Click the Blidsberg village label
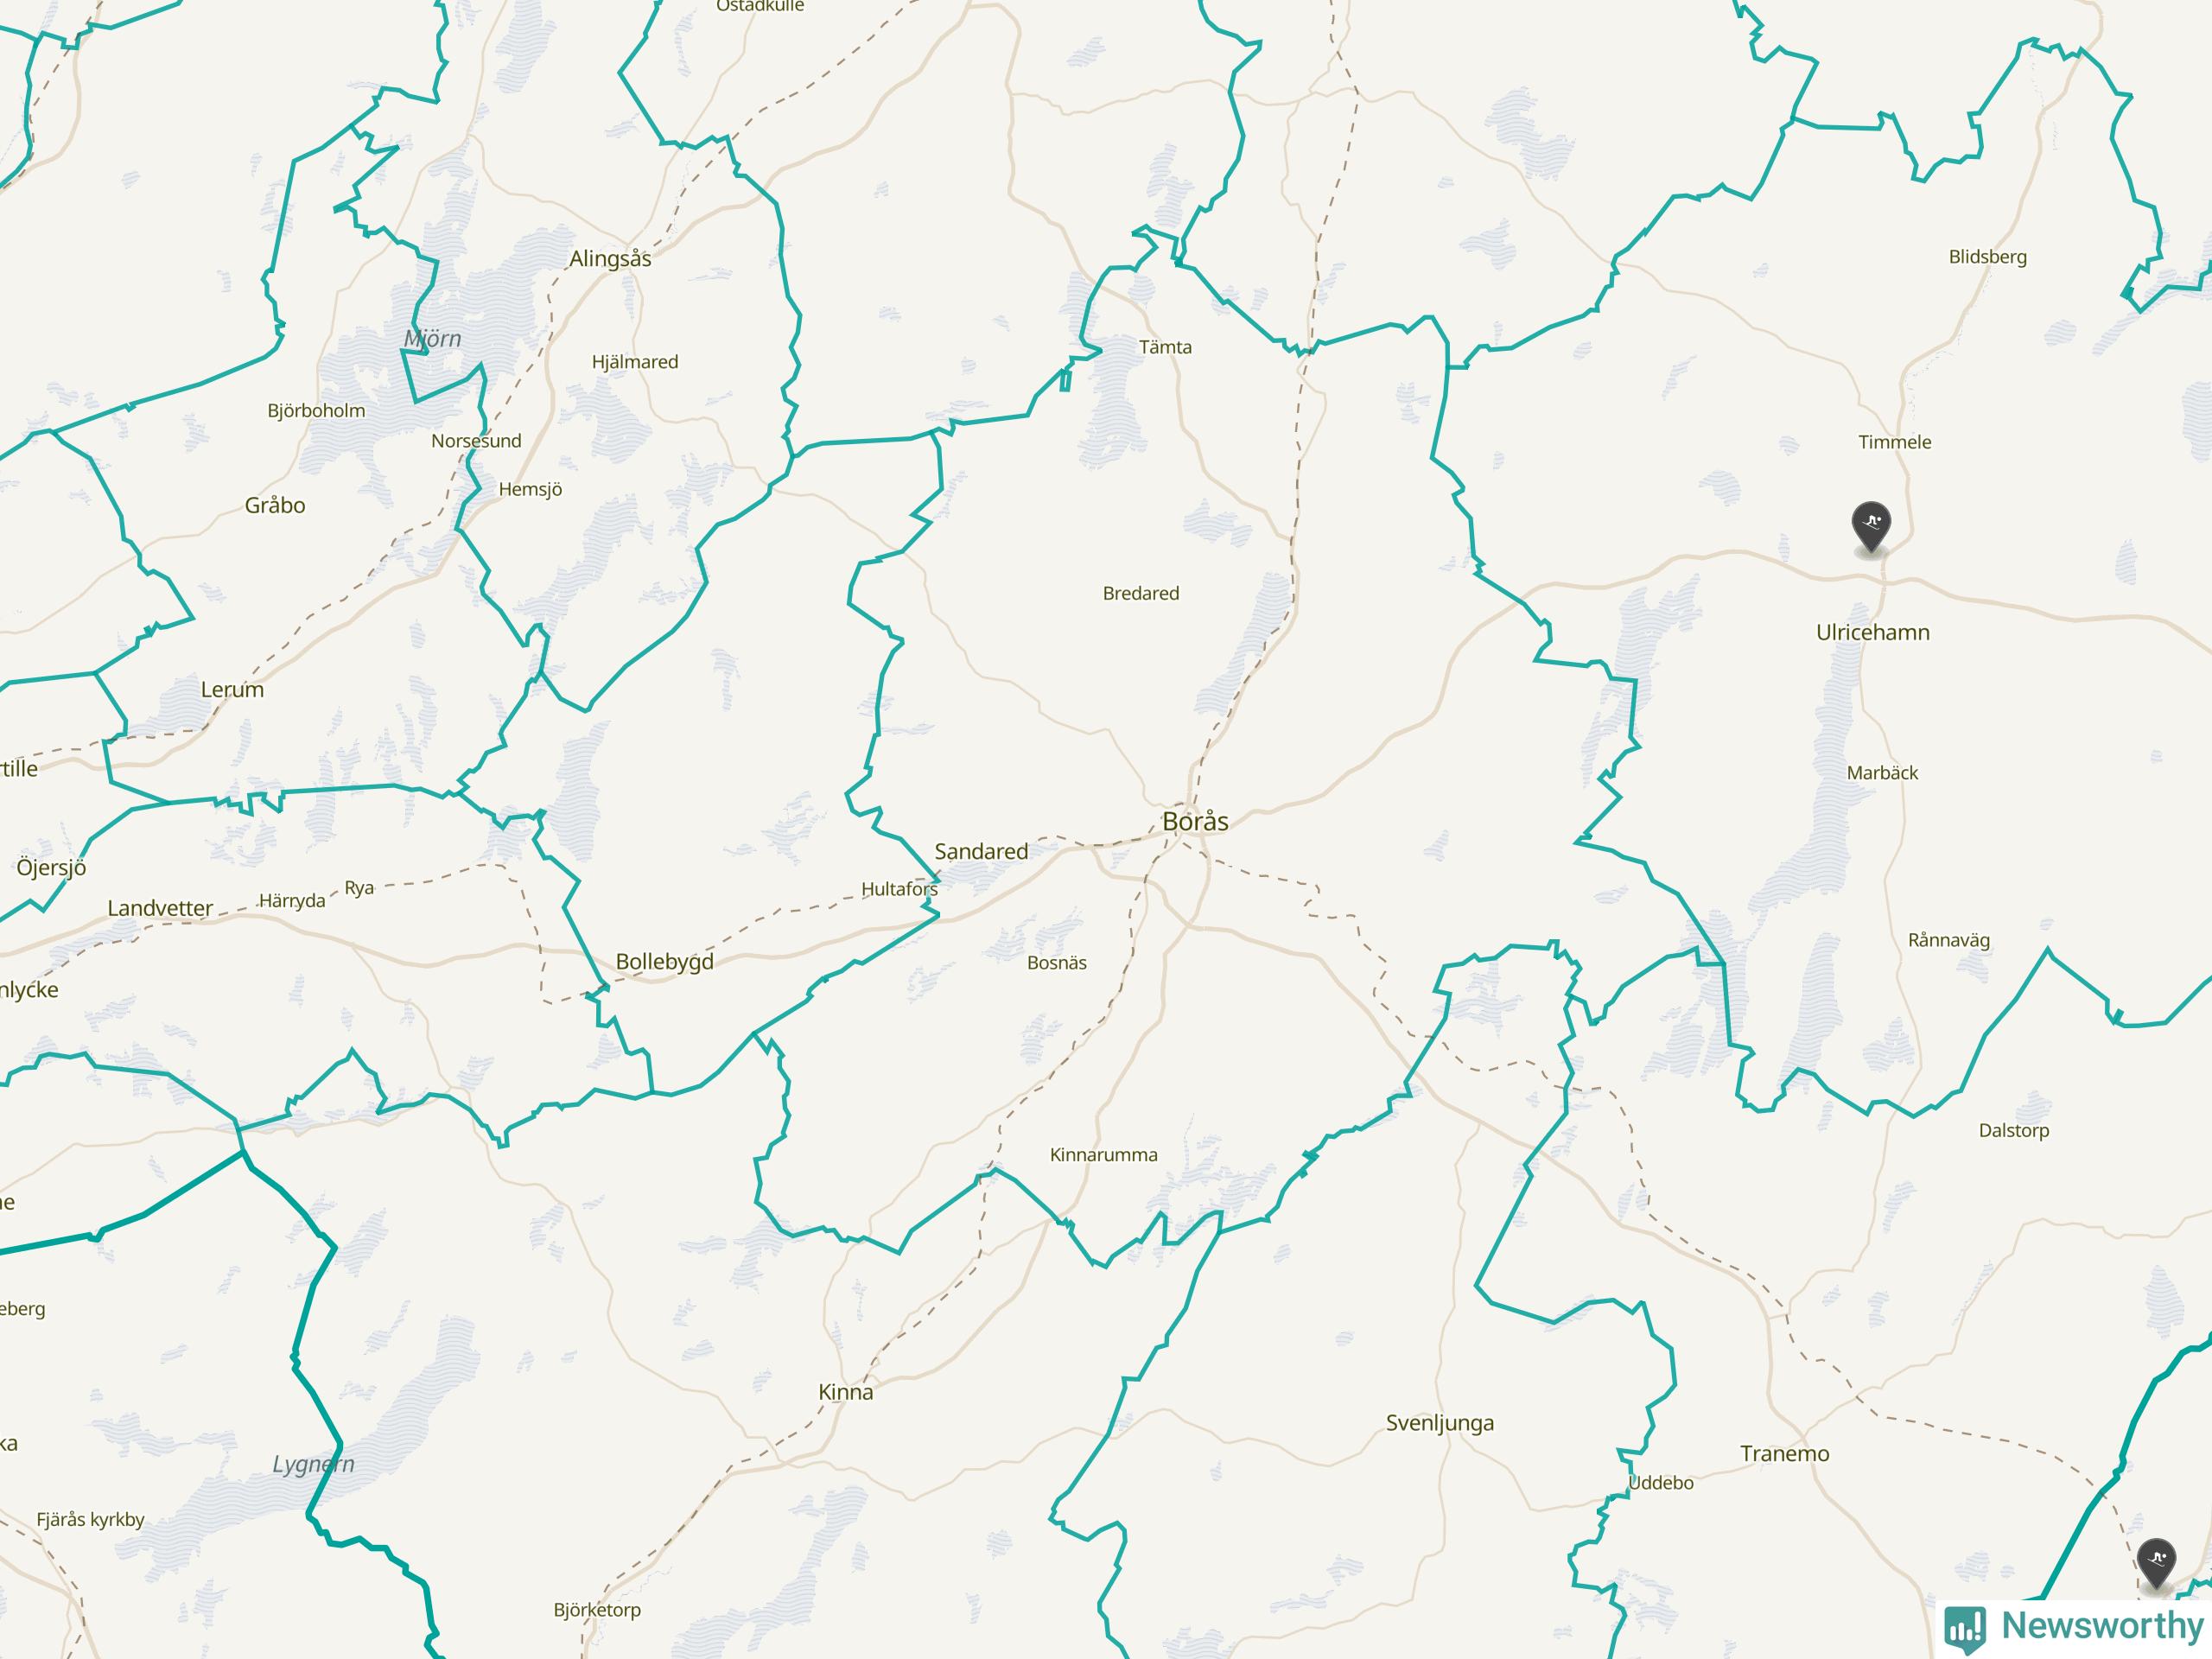The height and width of the screenshot is (1659, 2212). click(x=1988, y=257)
